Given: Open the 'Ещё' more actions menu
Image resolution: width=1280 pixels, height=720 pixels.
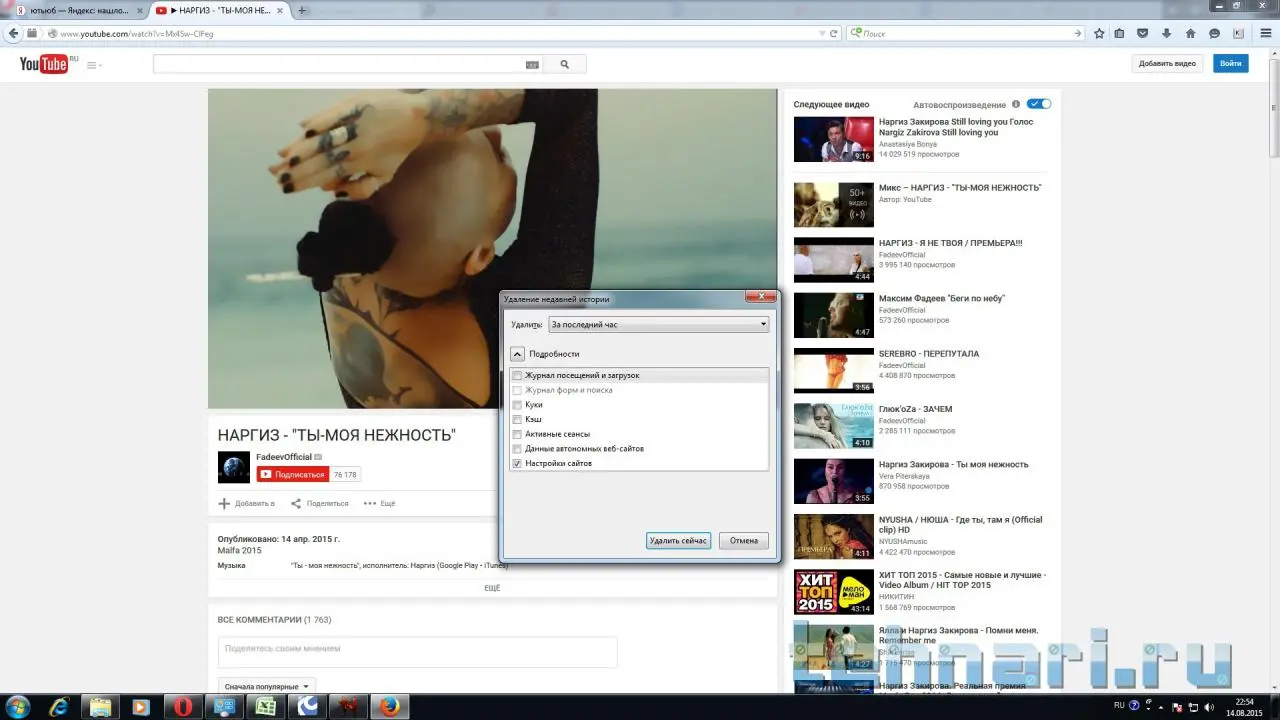Looking at the screenshot, I should click(x=380, y=503).
